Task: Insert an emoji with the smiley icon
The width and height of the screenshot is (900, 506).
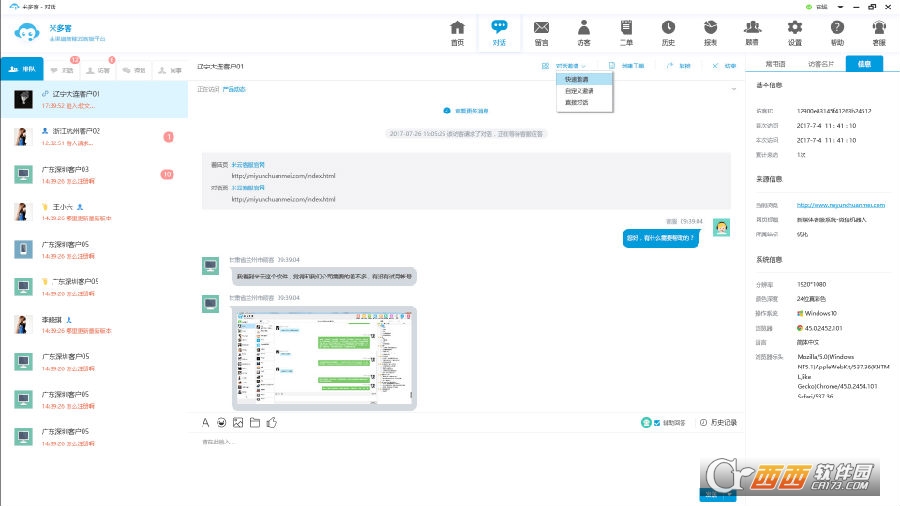Action: point(222,423)
